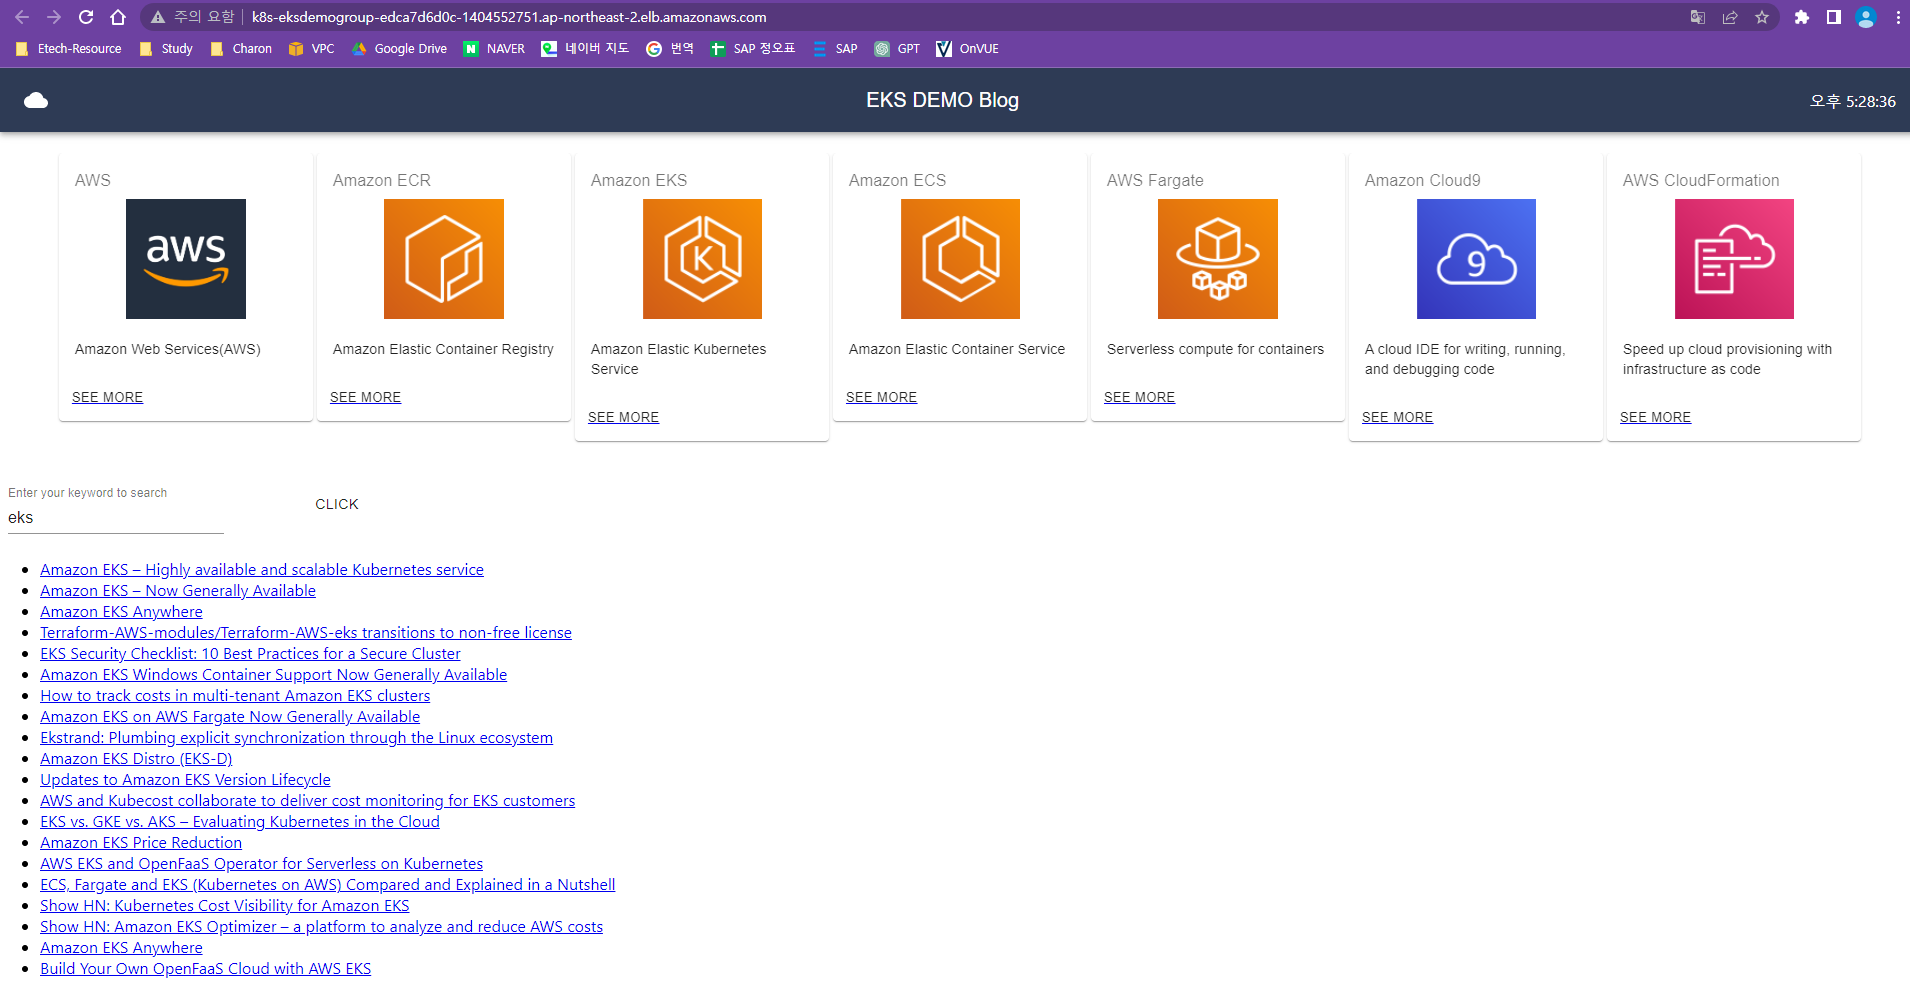Click the not-secure warning icon in address bar
This screenshot has width=1910, height=981.
[158, 17]
